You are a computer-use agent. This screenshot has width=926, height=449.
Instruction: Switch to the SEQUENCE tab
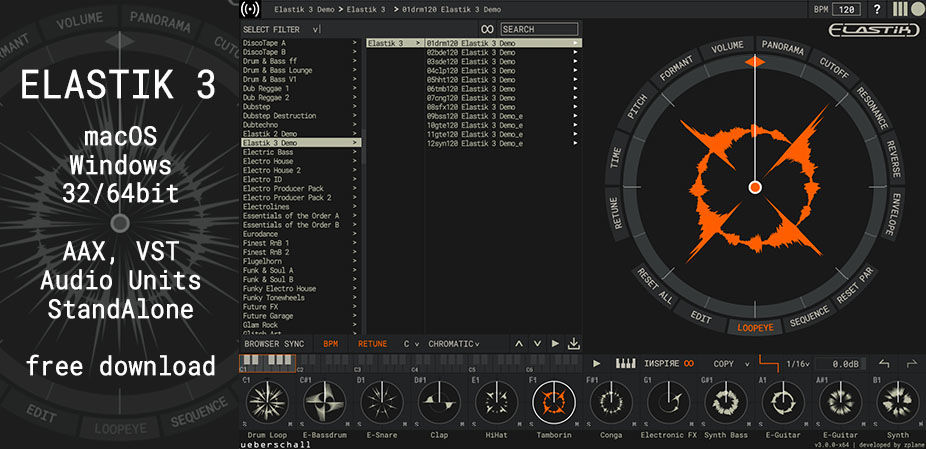tap(809, 318)
